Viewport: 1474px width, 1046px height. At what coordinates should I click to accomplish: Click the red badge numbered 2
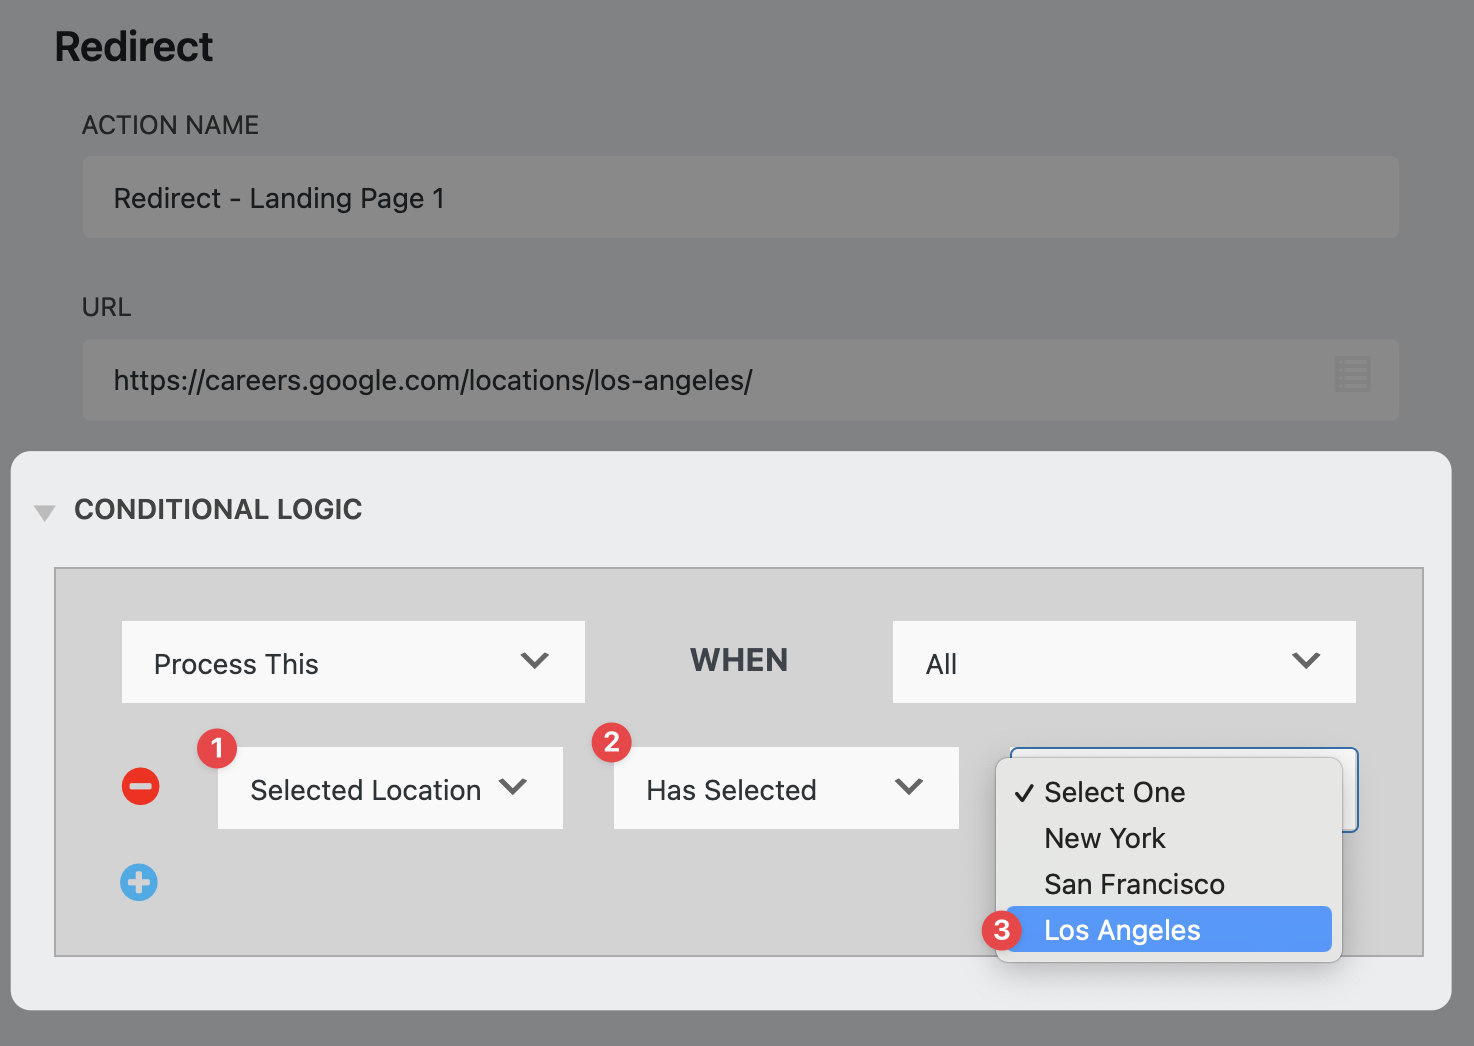612,742
